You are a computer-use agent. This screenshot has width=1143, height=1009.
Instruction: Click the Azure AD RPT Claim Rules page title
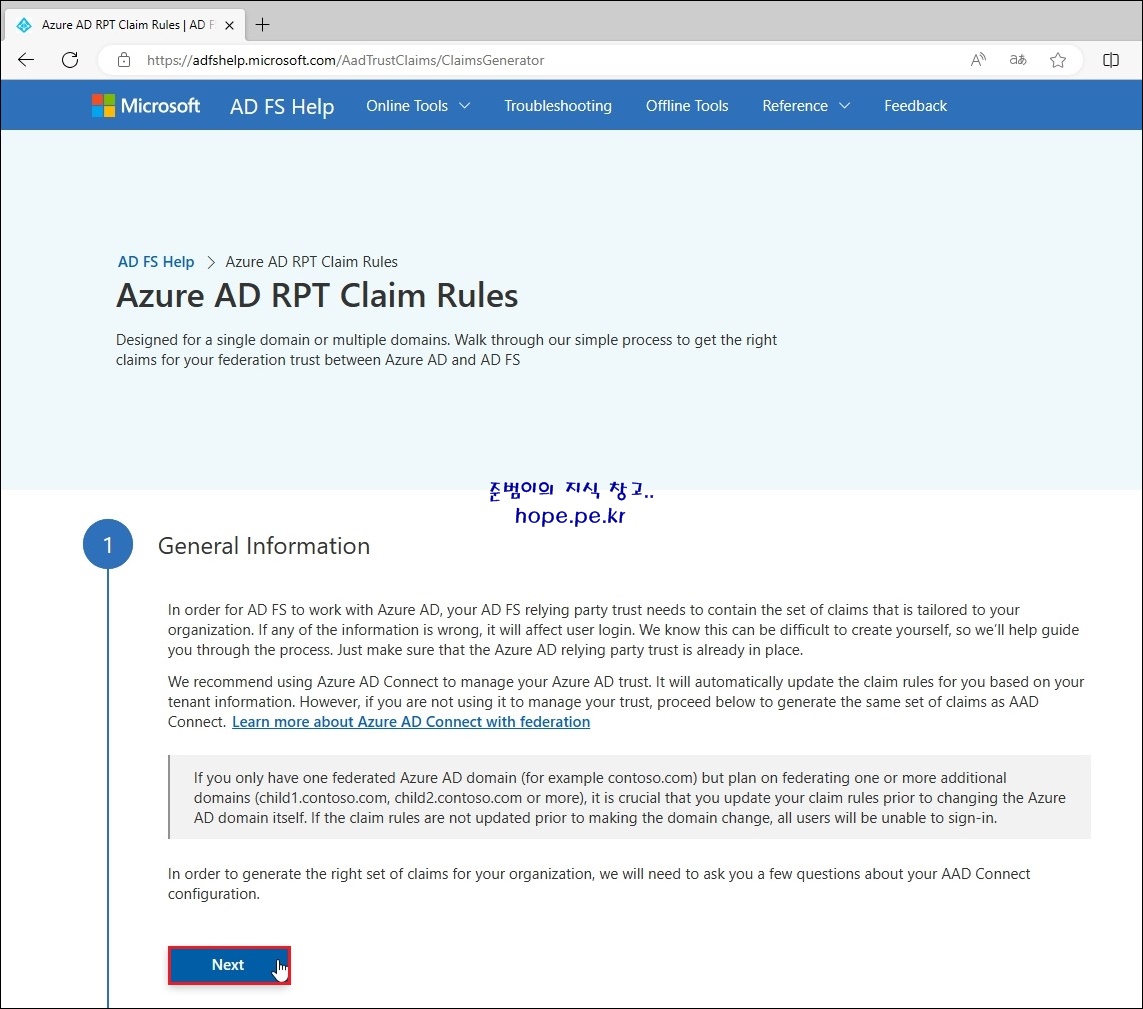point(317,295)
